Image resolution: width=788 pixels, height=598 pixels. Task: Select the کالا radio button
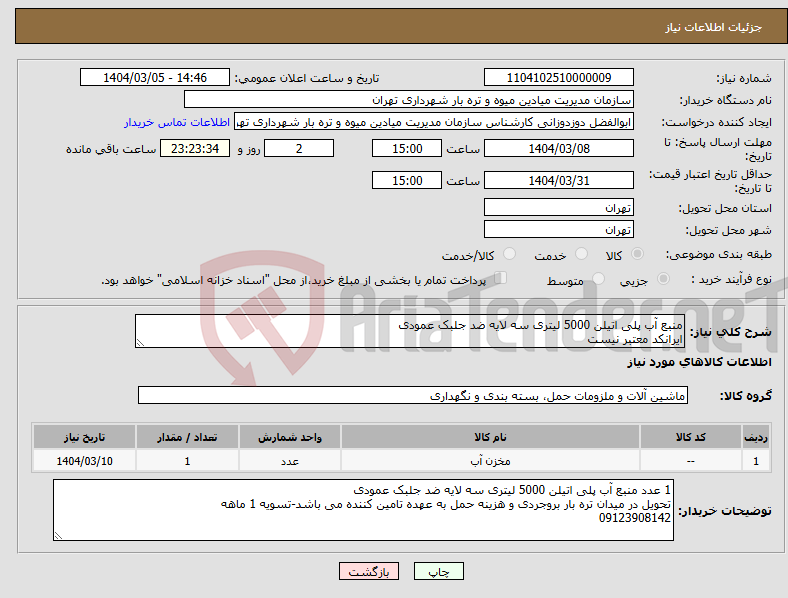point(637,254)
